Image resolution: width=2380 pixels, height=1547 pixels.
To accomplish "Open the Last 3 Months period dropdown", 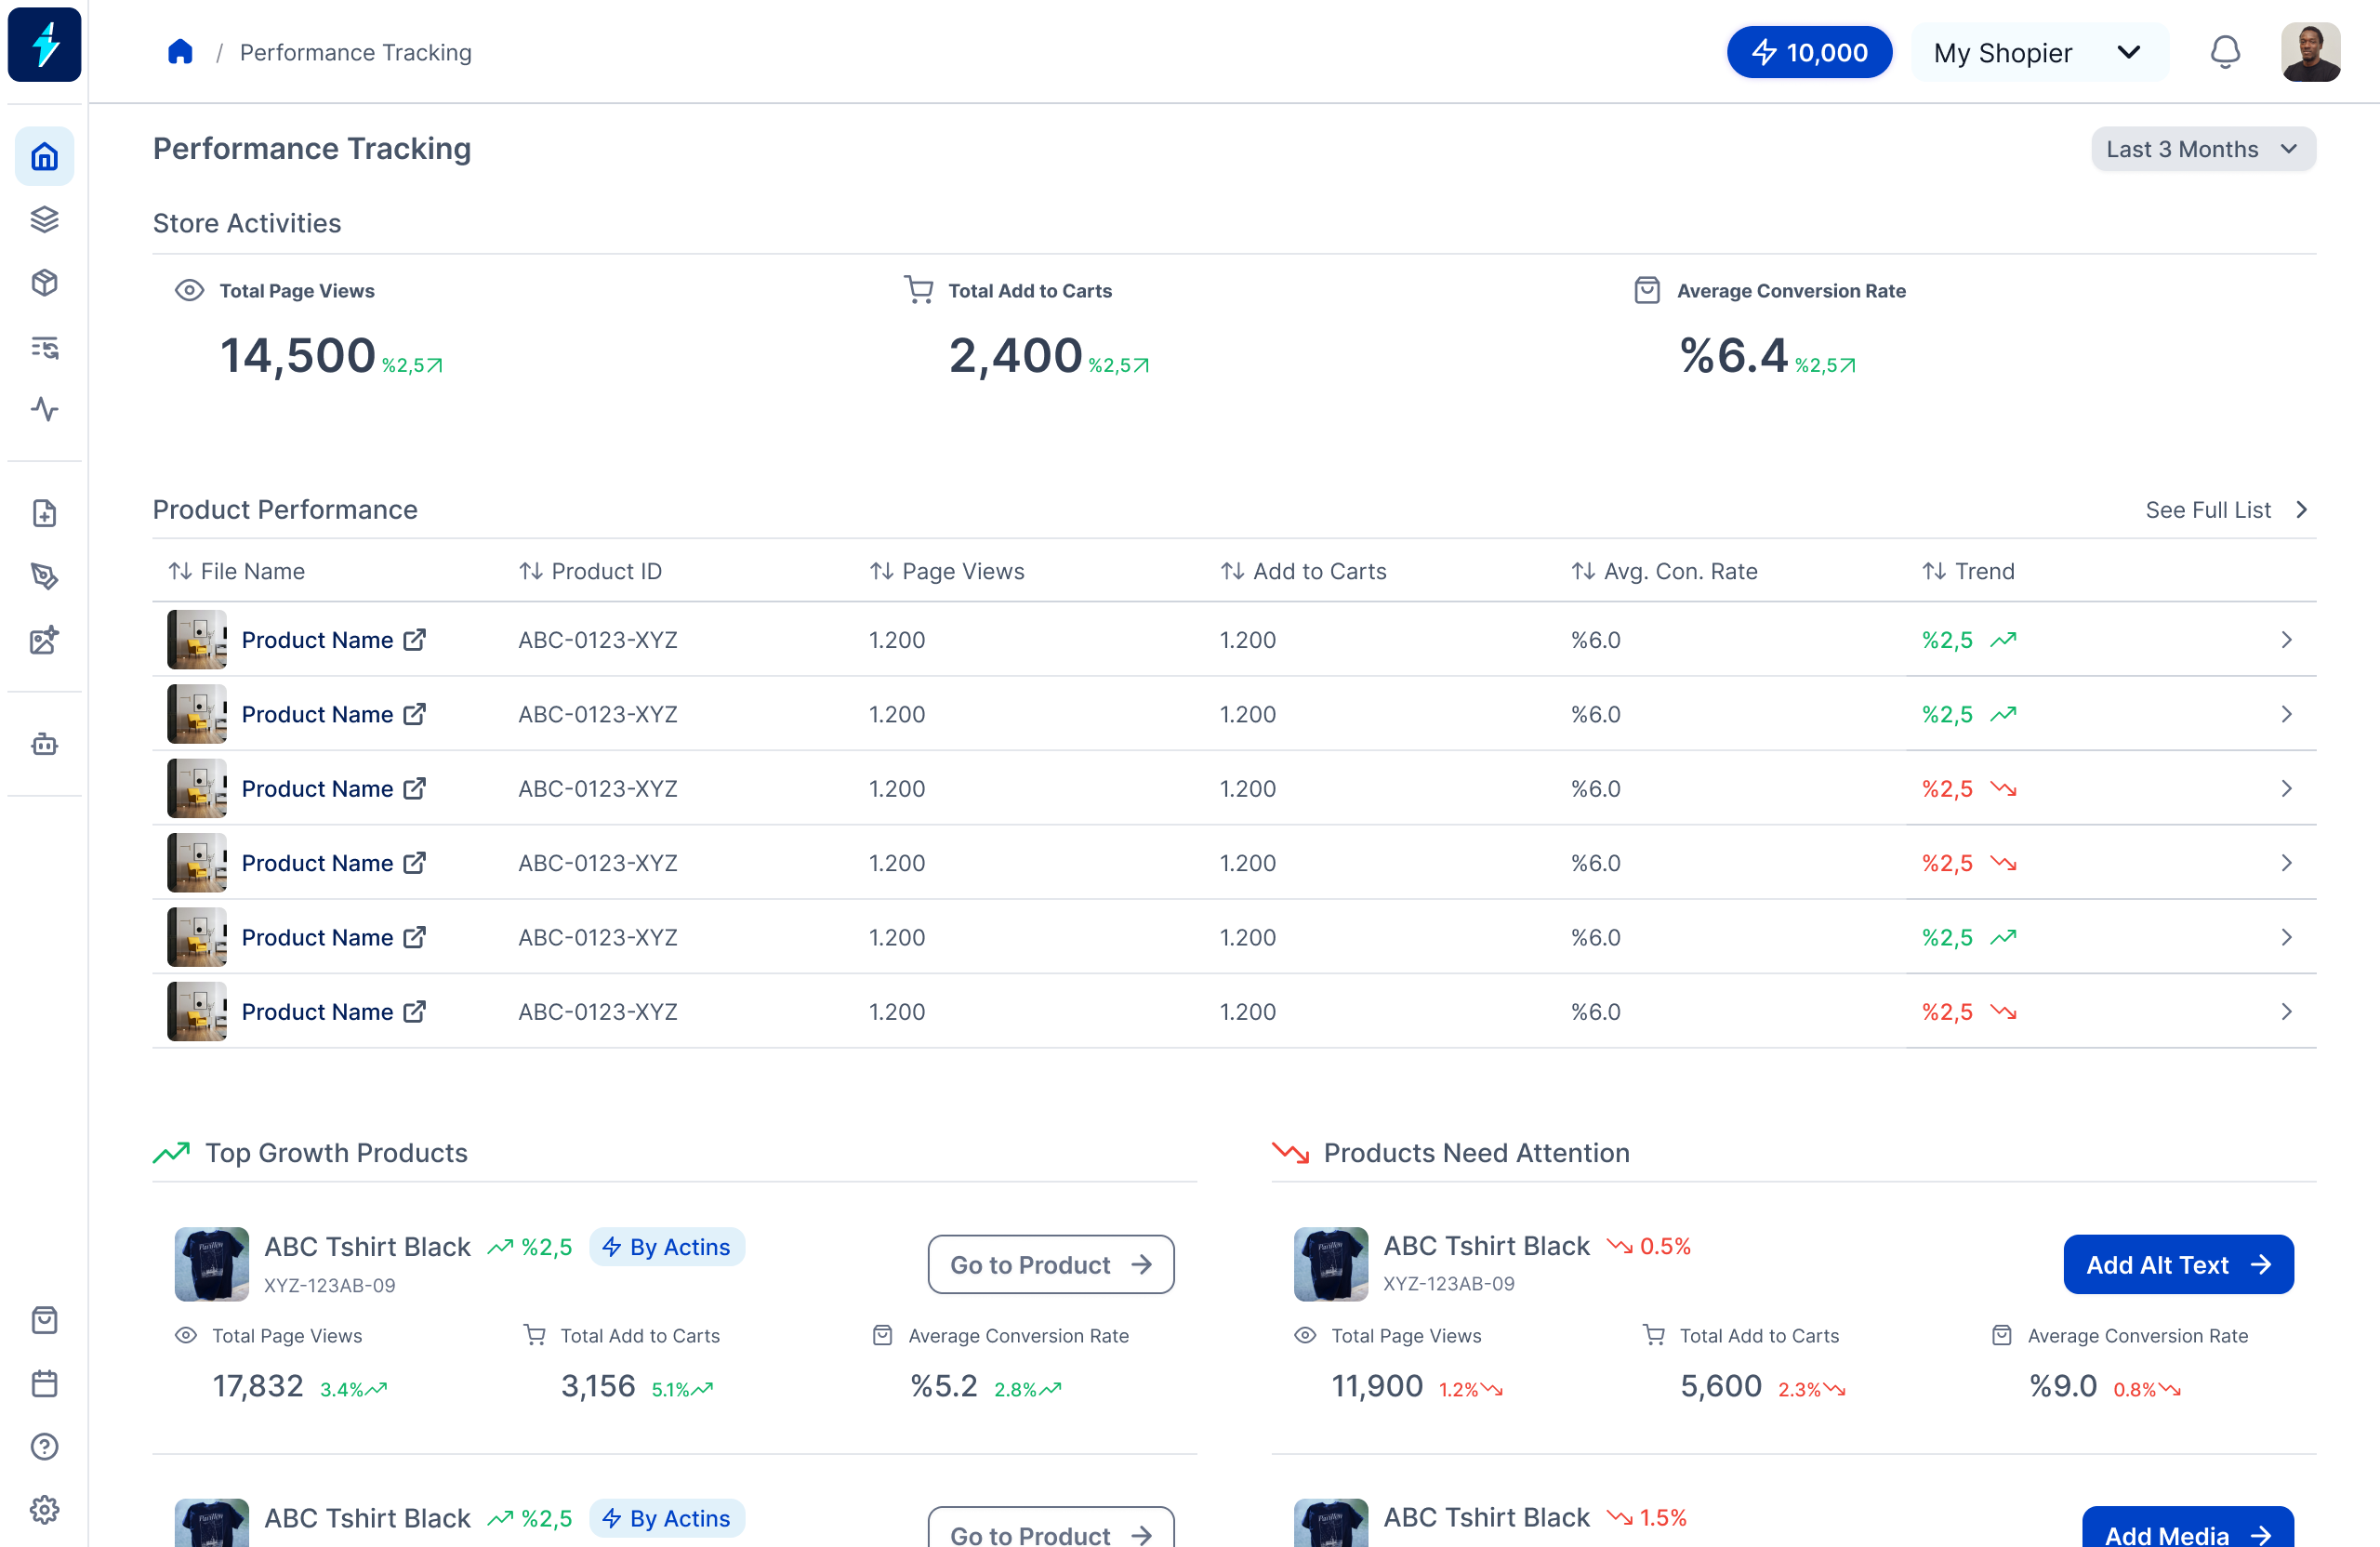I will 2203,149.
